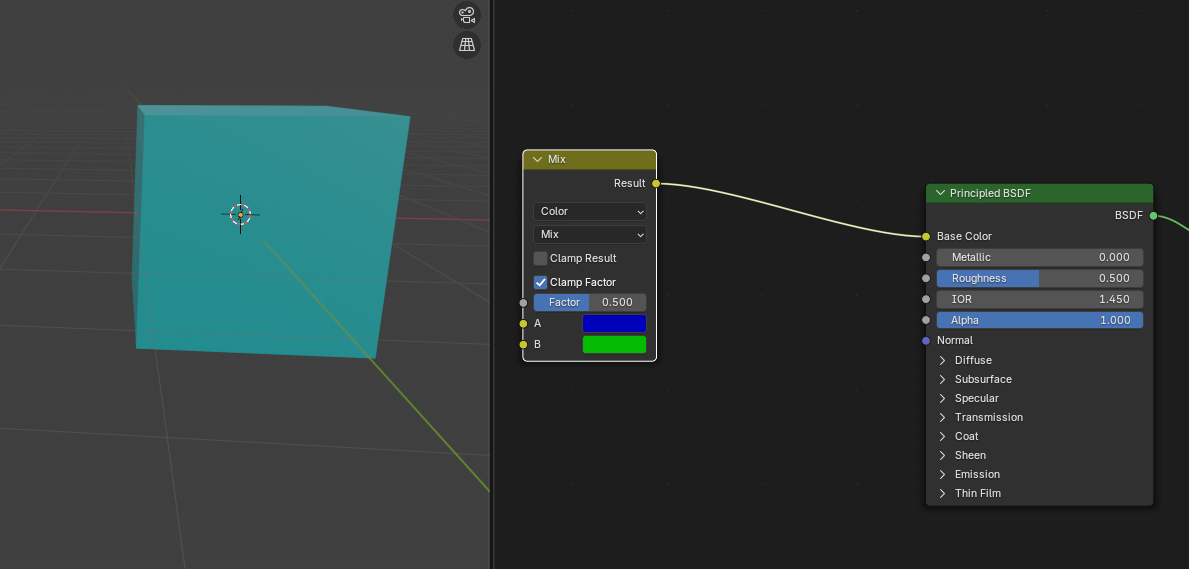Click the blue color swatch for A

pos(614,323)
